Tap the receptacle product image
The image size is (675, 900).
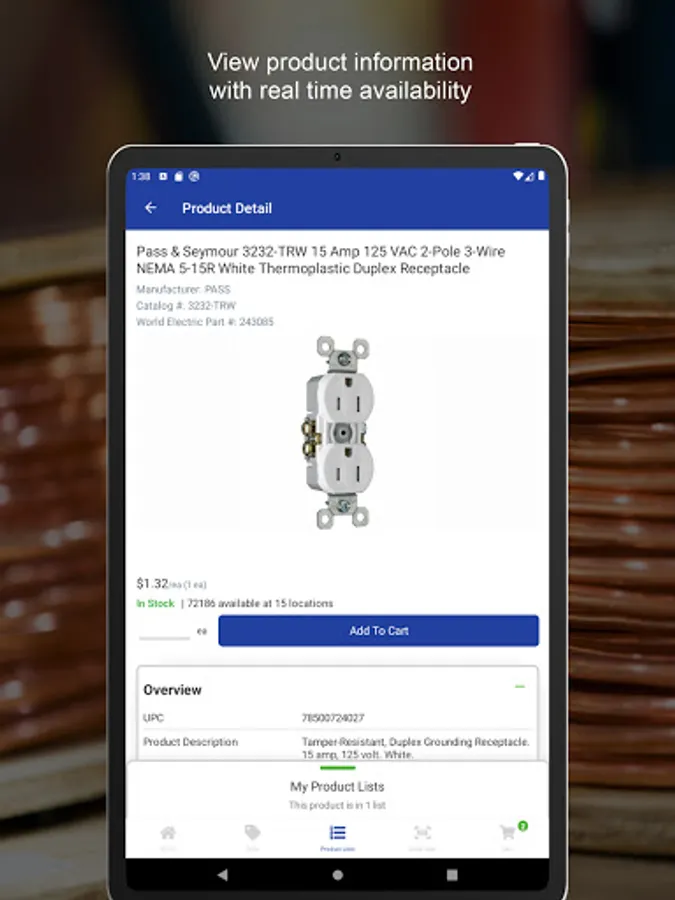click(339, 433)
